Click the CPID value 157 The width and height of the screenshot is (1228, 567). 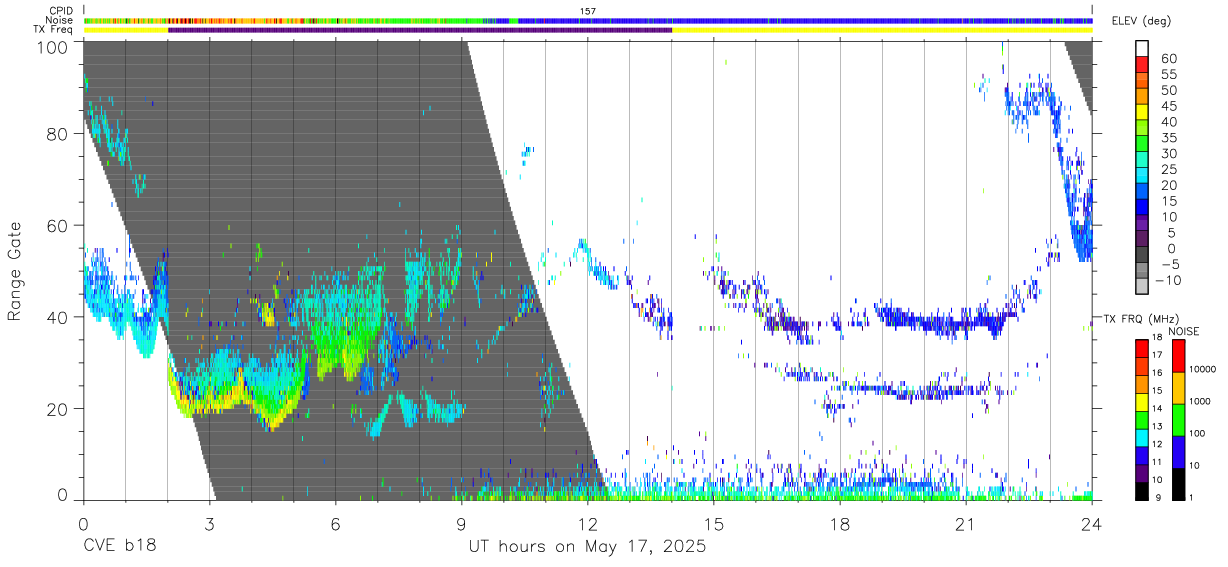588,11
